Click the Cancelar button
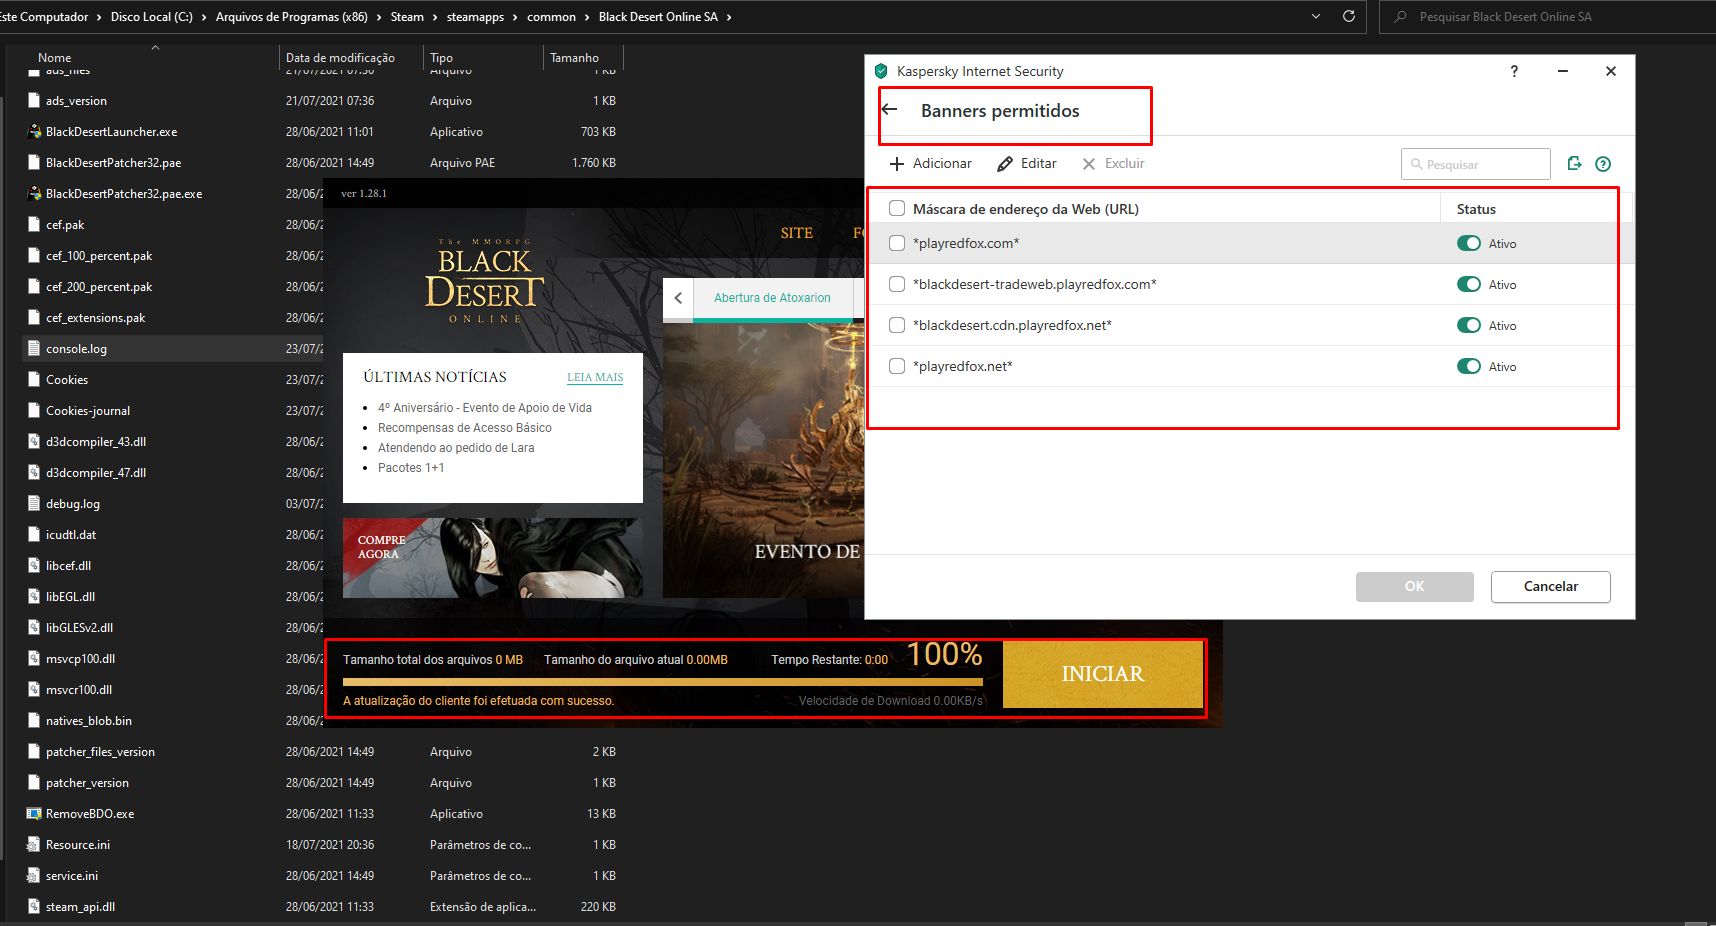The width and height of the screenshot is (1716, 926). [1550, 586]
